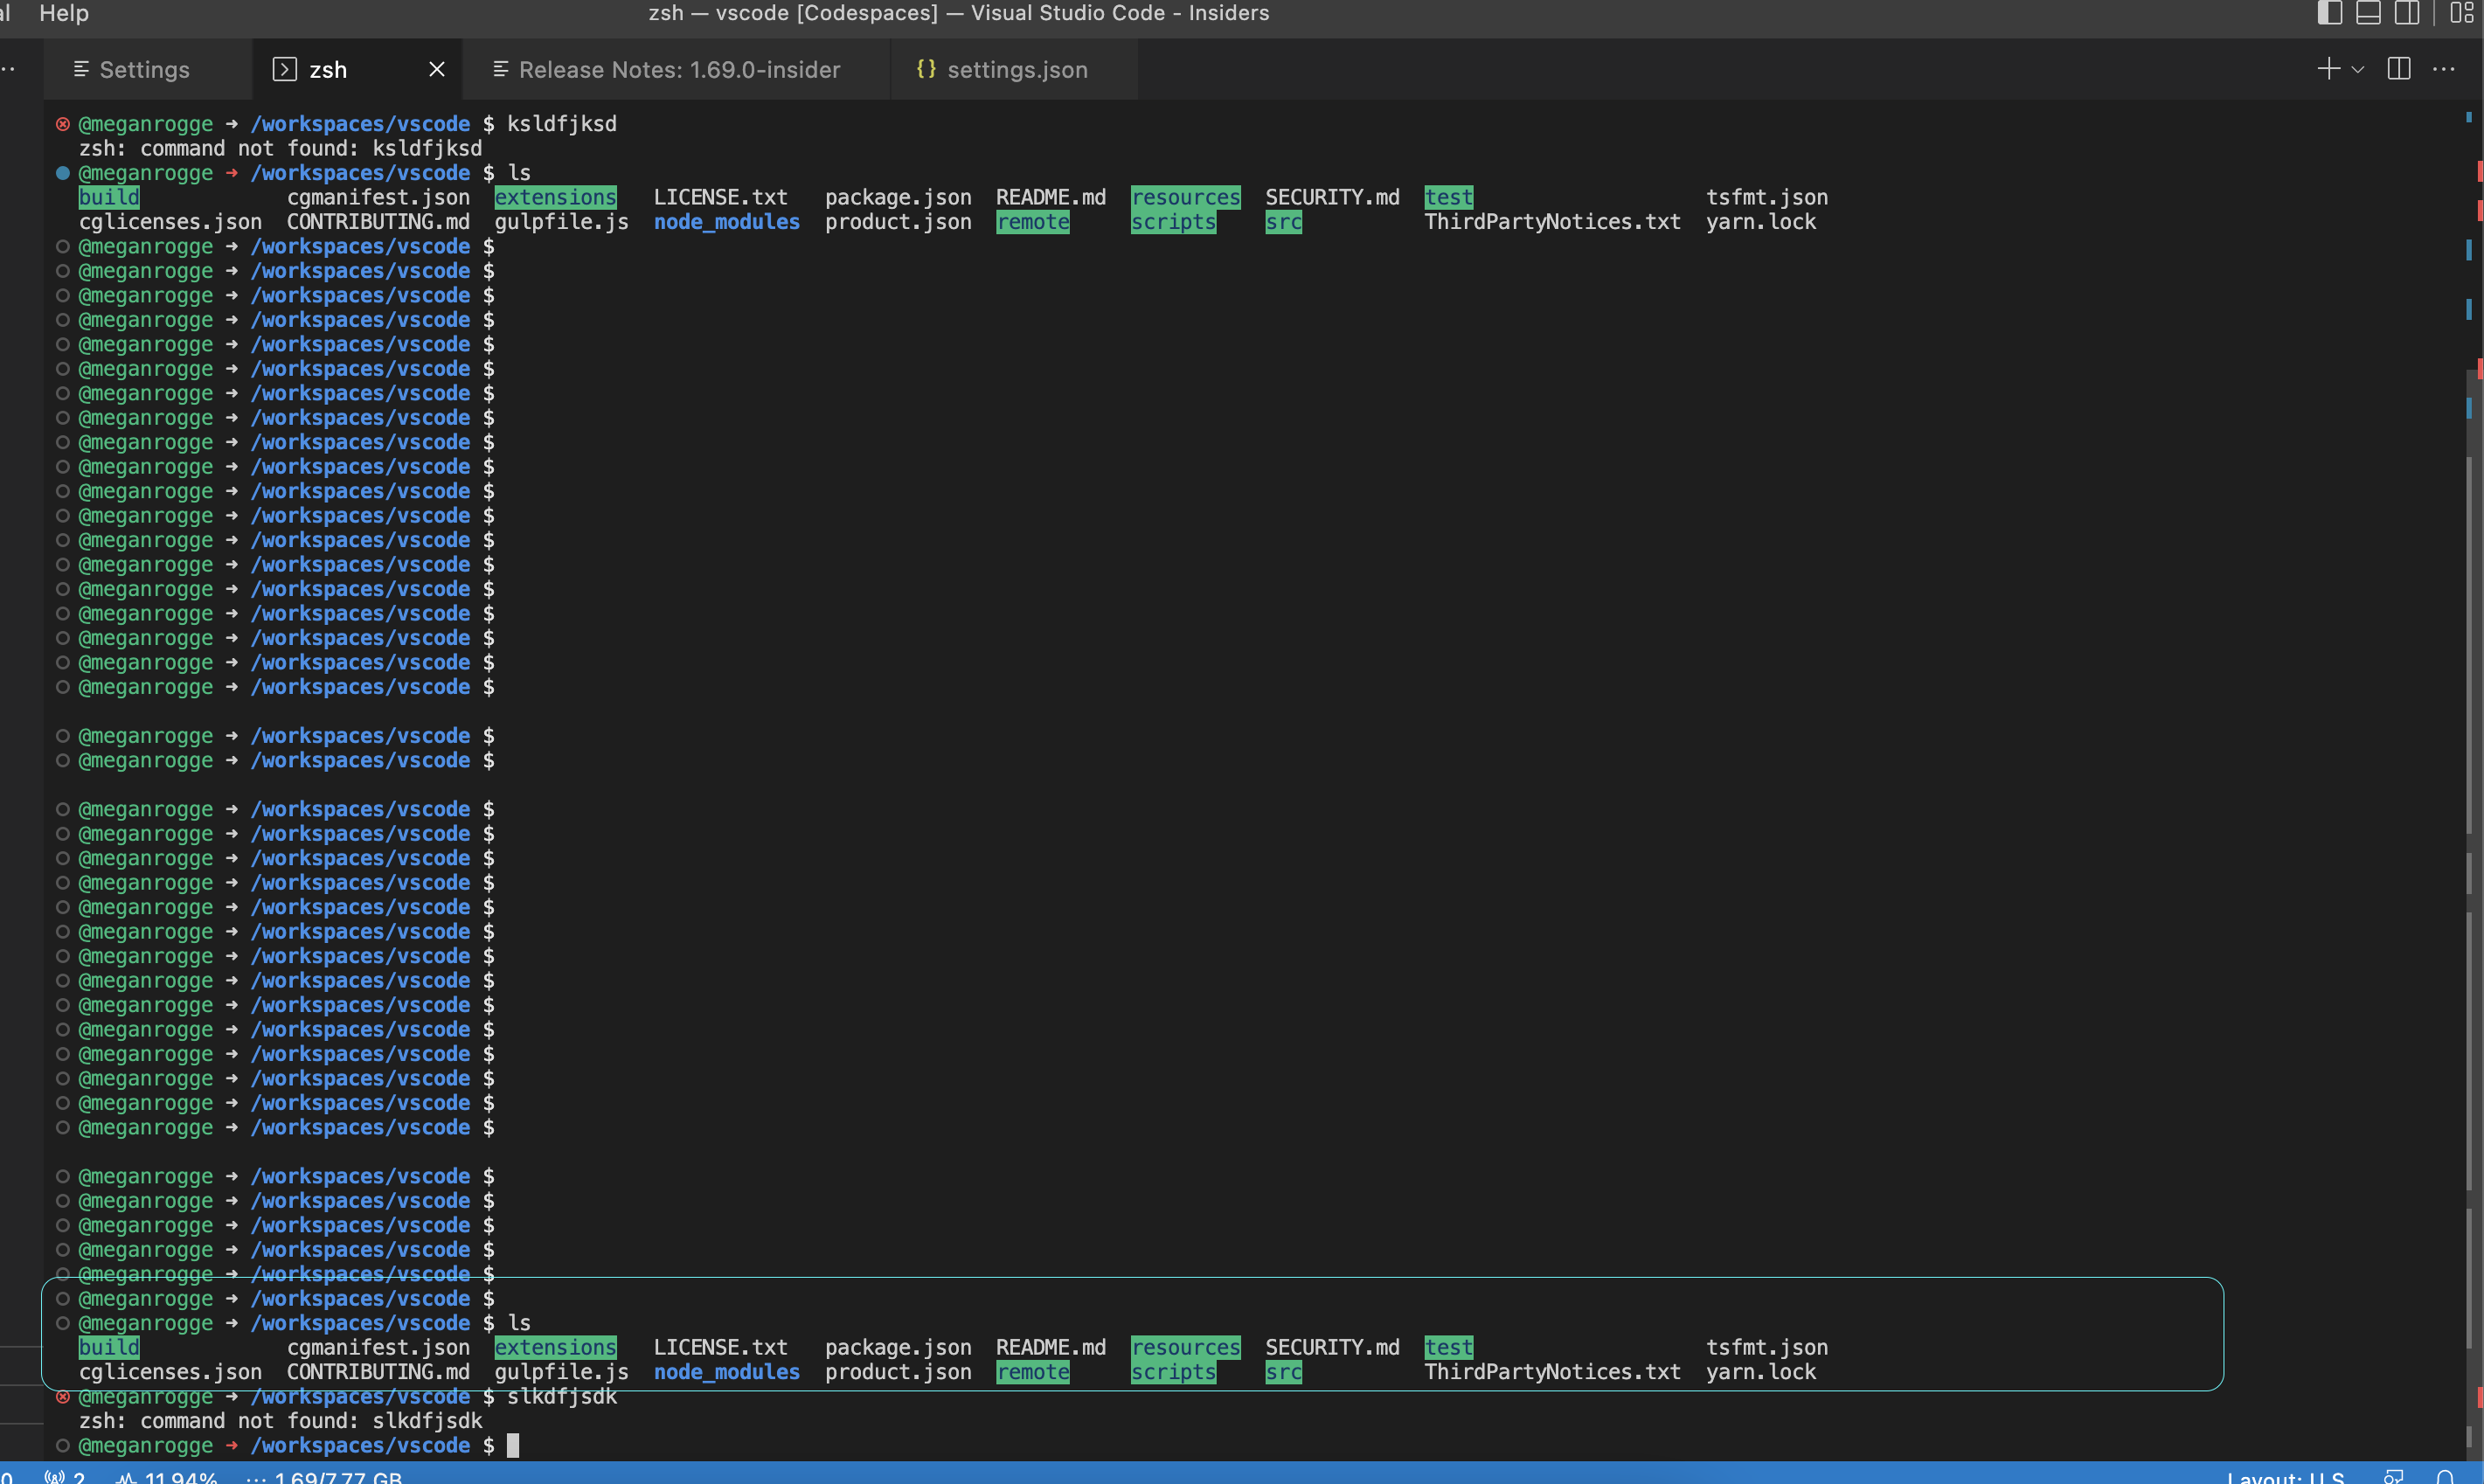
Task: Click the lines icon on the Settings tab
Action: (82, 69)
